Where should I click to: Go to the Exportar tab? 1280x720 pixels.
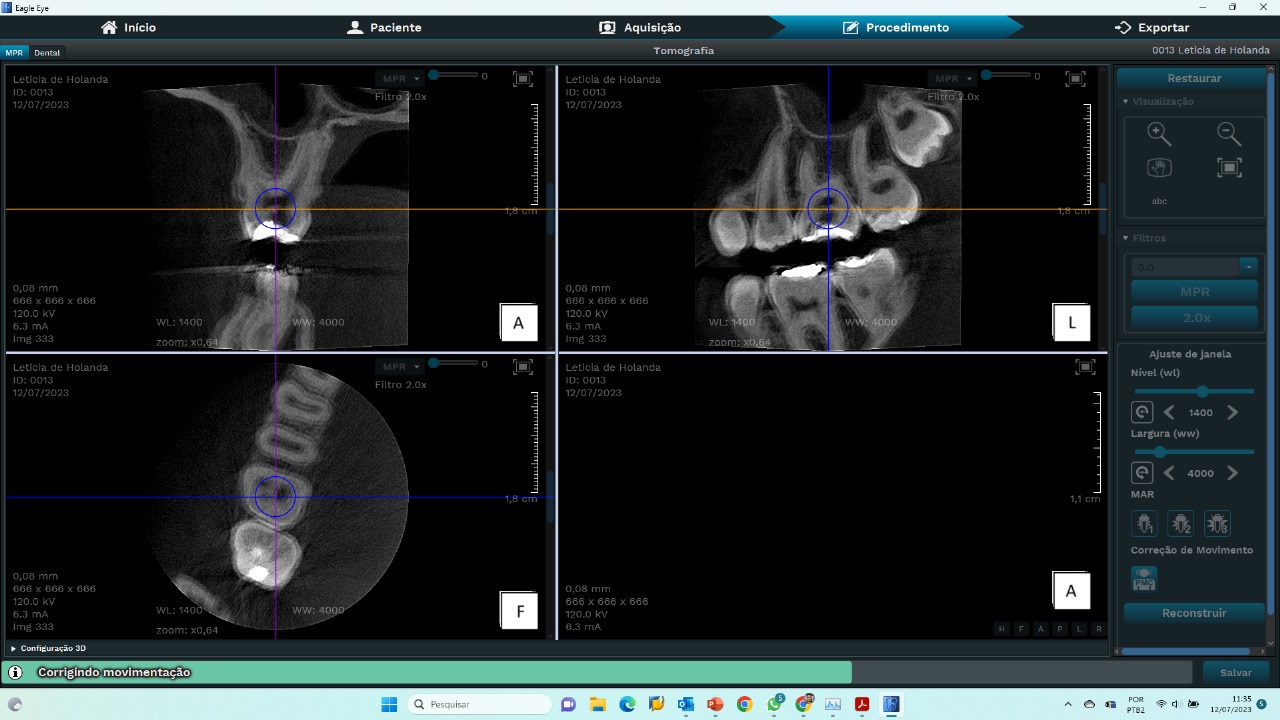[1152, 28]
